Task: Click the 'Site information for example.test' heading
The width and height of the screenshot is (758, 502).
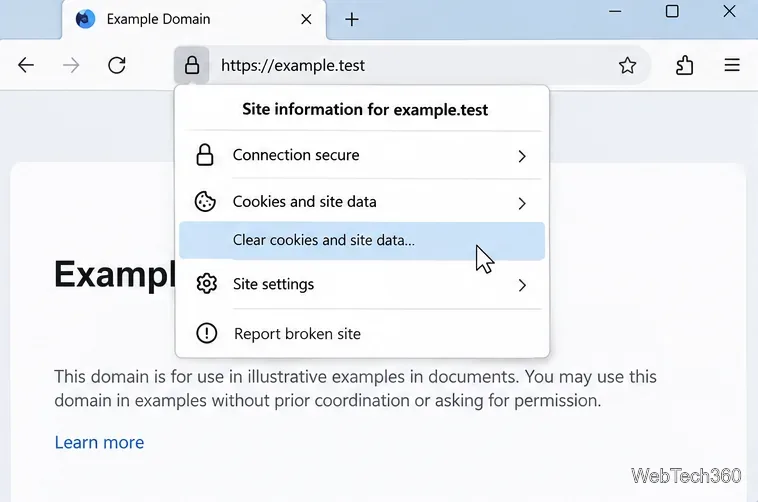Action: click(365, 109)
